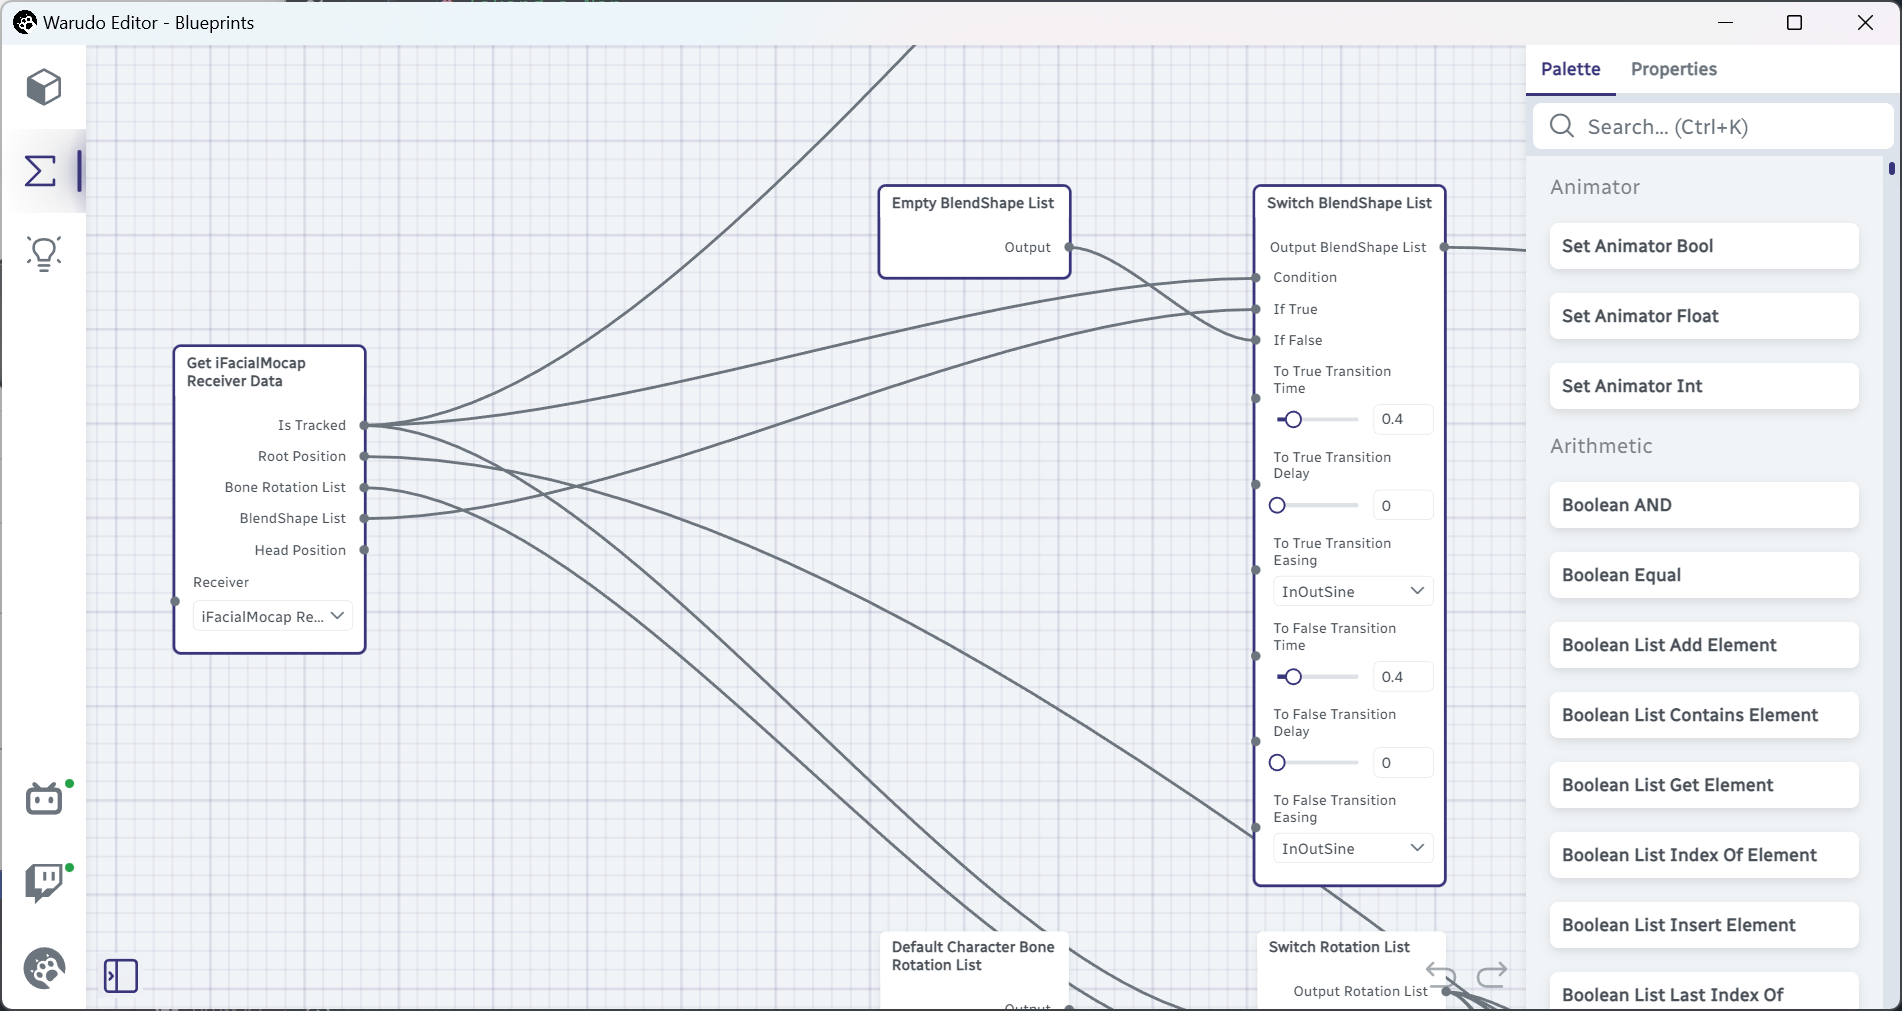
Task: Open the palette settings icon at sidebar bottom
Action: click(x=44, y=968)
